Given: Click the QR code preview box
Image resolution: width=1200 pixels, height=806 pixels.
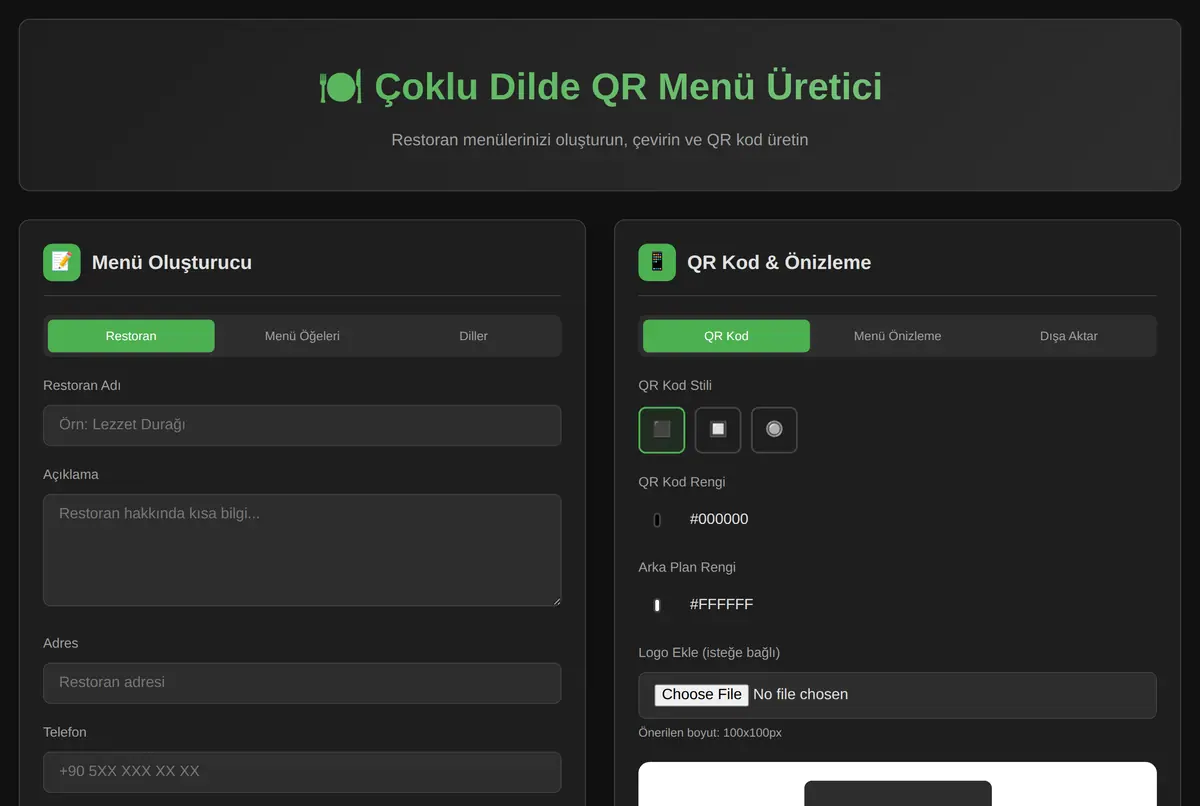Looking at the screenshot, I should [x=897, y=784].
